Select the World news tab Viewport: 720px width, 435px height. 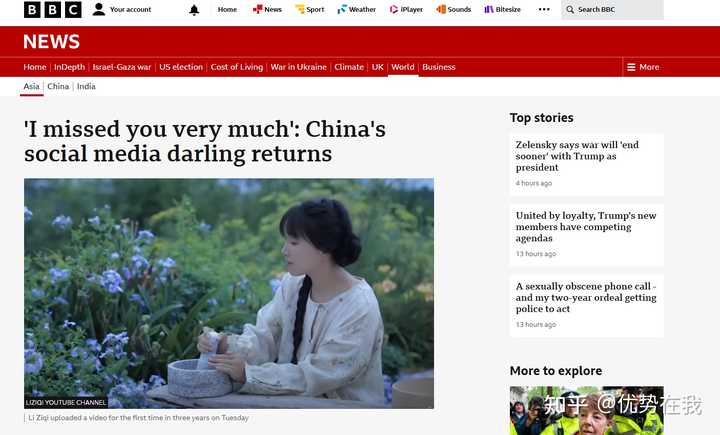(x=403, y=67)
